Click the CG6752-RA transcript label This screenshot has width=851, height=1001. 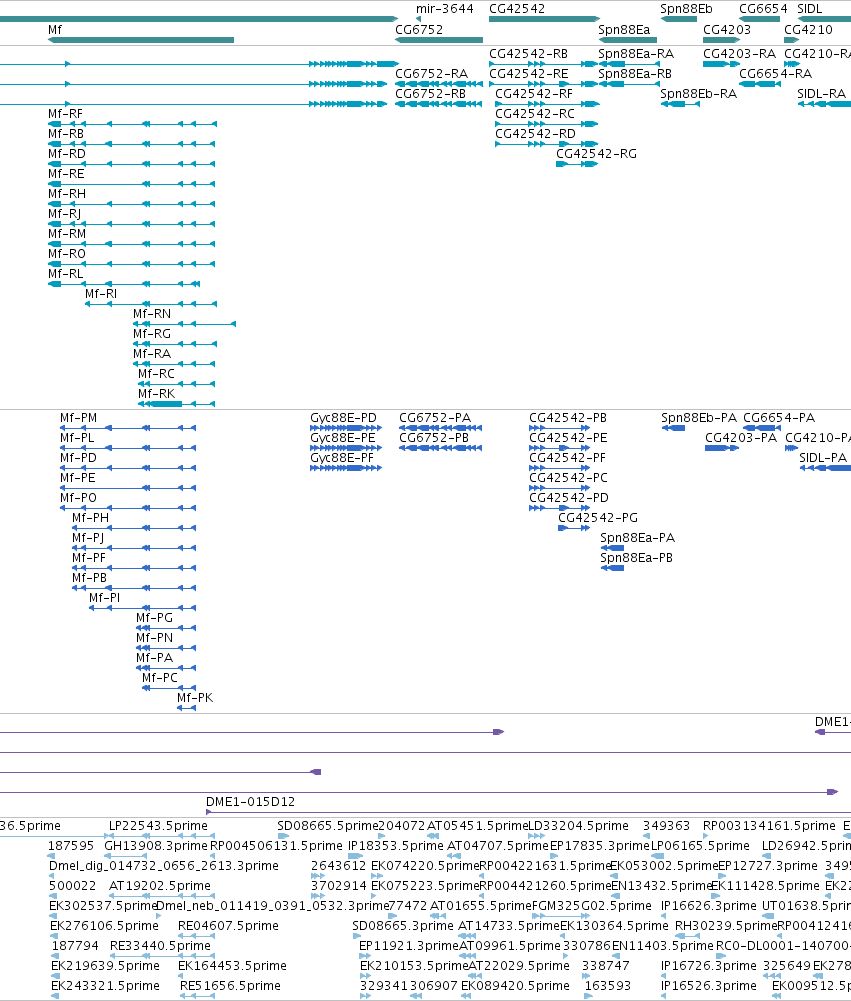pos(432,73)
